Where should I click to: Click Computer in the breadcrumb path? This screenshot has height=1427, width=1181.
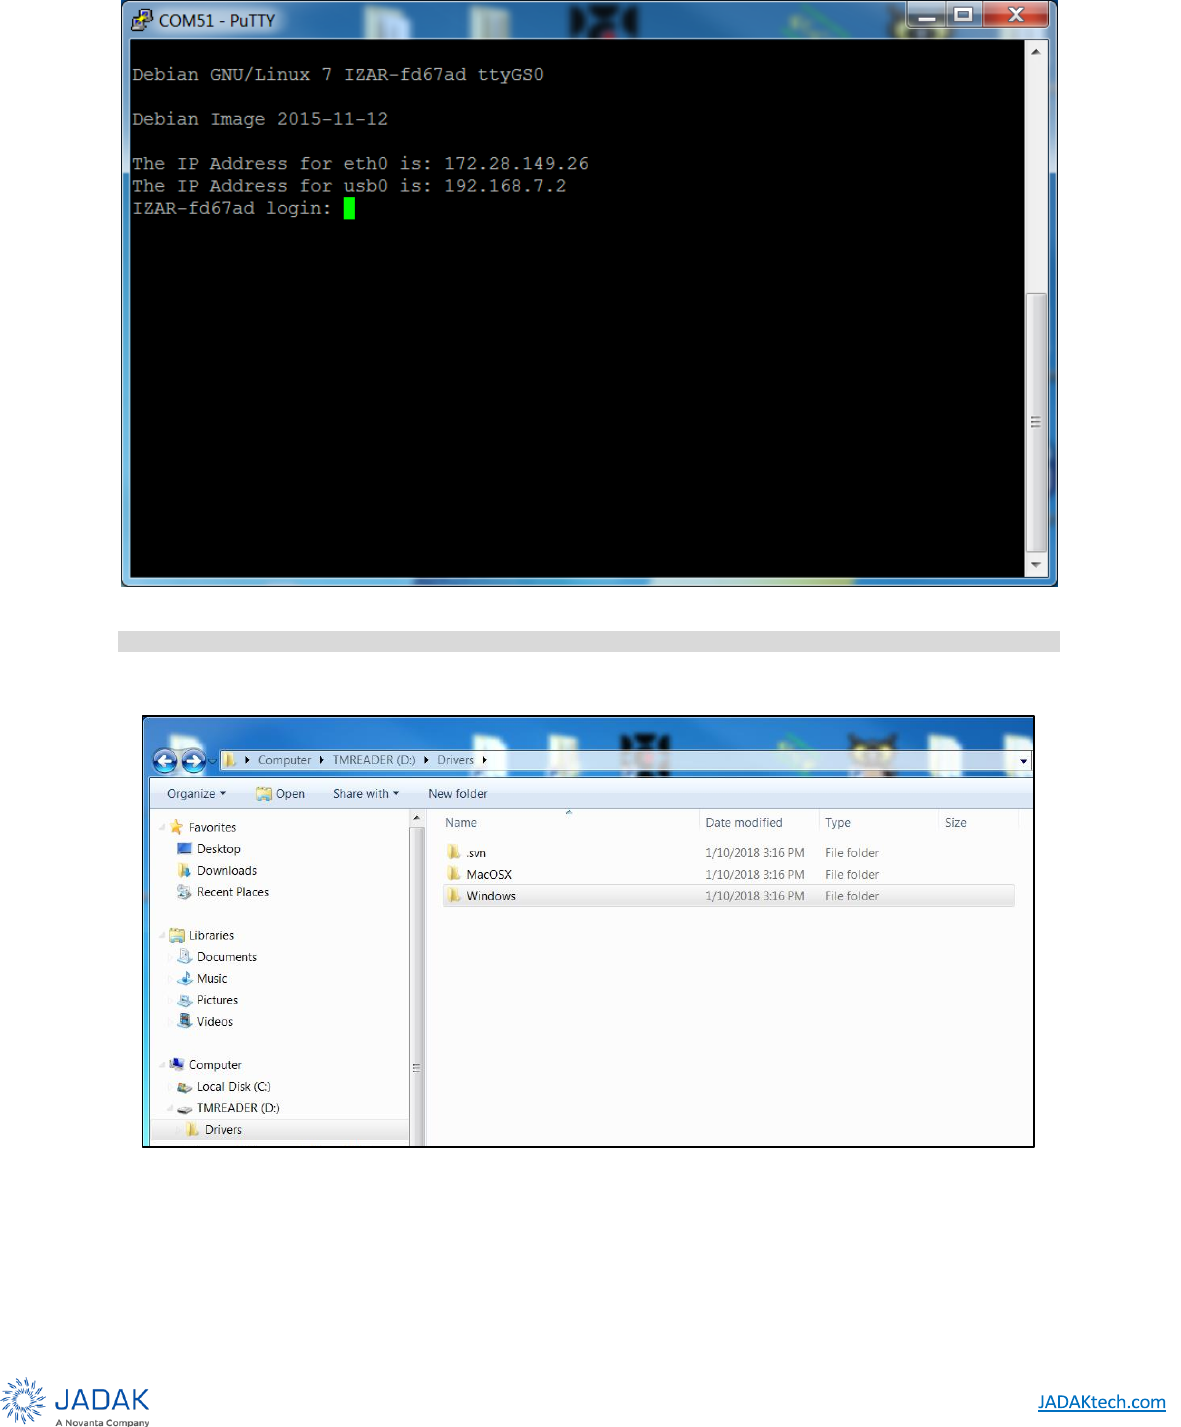pyautogui.click(x=284, y=760)
